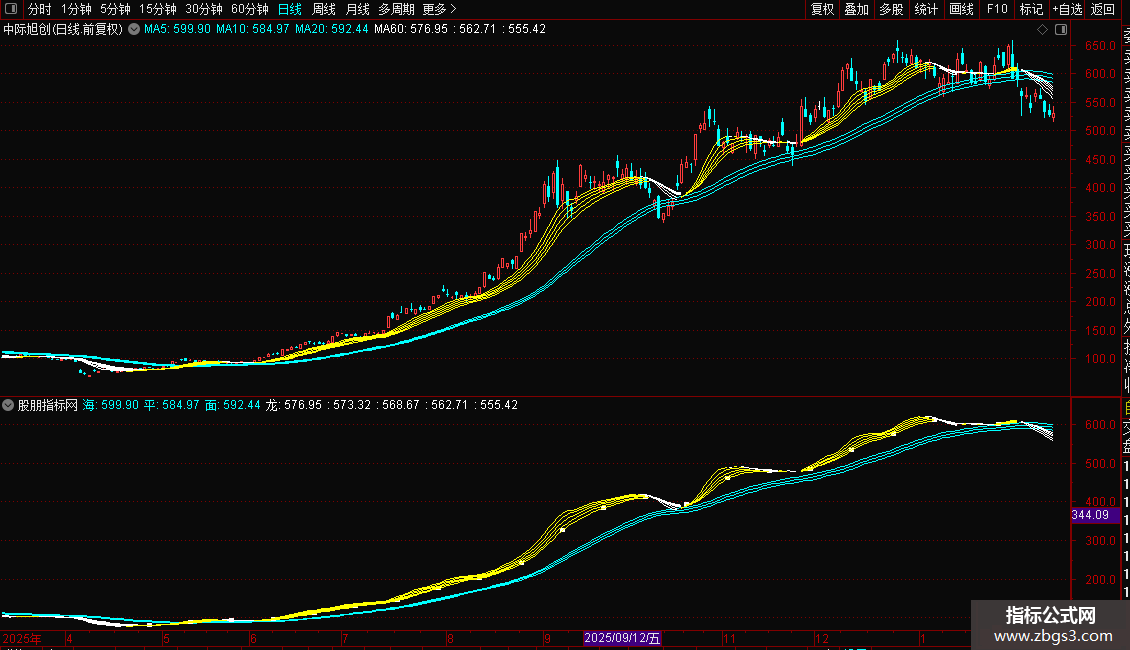This screenshot has height=650, width=1130.
Task: Click the 标记 mark button
Action: tap(1031, 9)
